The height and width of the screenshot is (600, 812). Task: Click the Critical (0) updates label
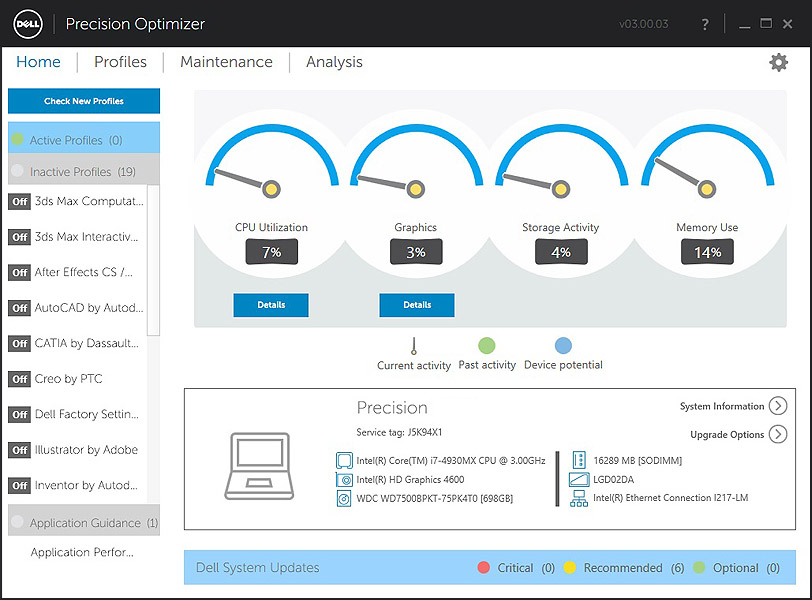526,568
